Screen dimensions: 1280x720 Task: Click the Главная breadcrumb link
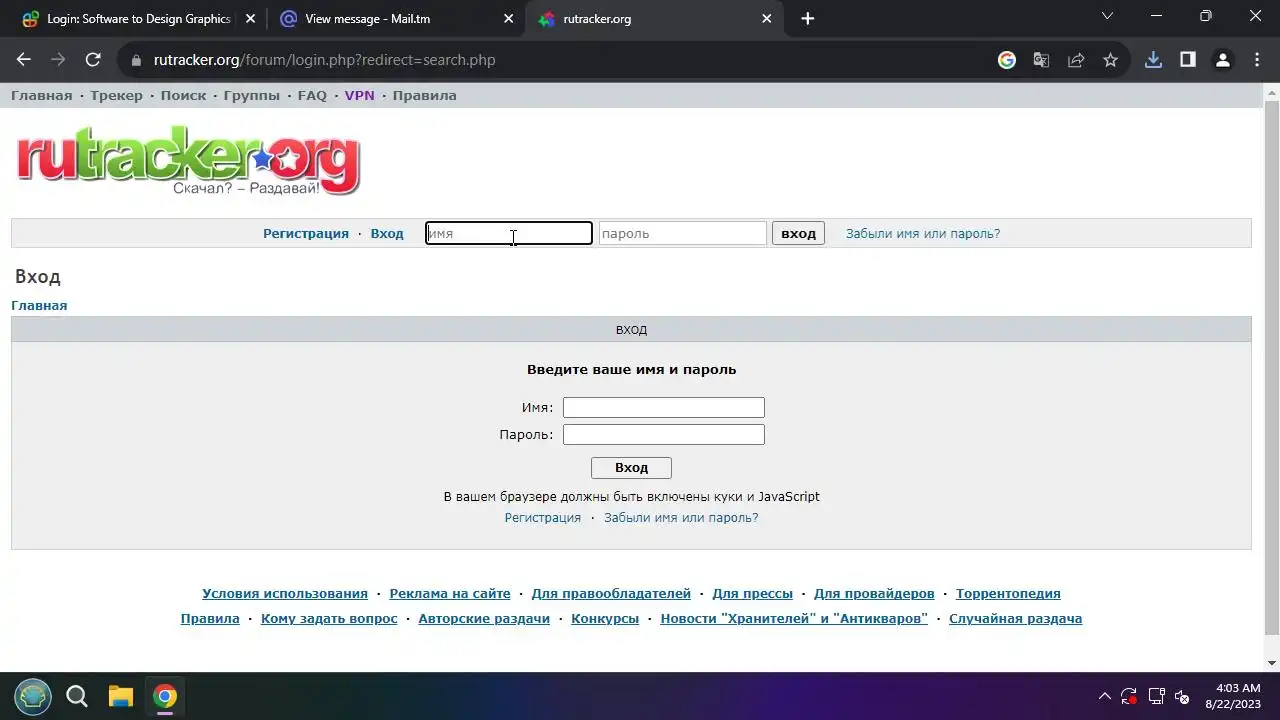click(39, 306)
